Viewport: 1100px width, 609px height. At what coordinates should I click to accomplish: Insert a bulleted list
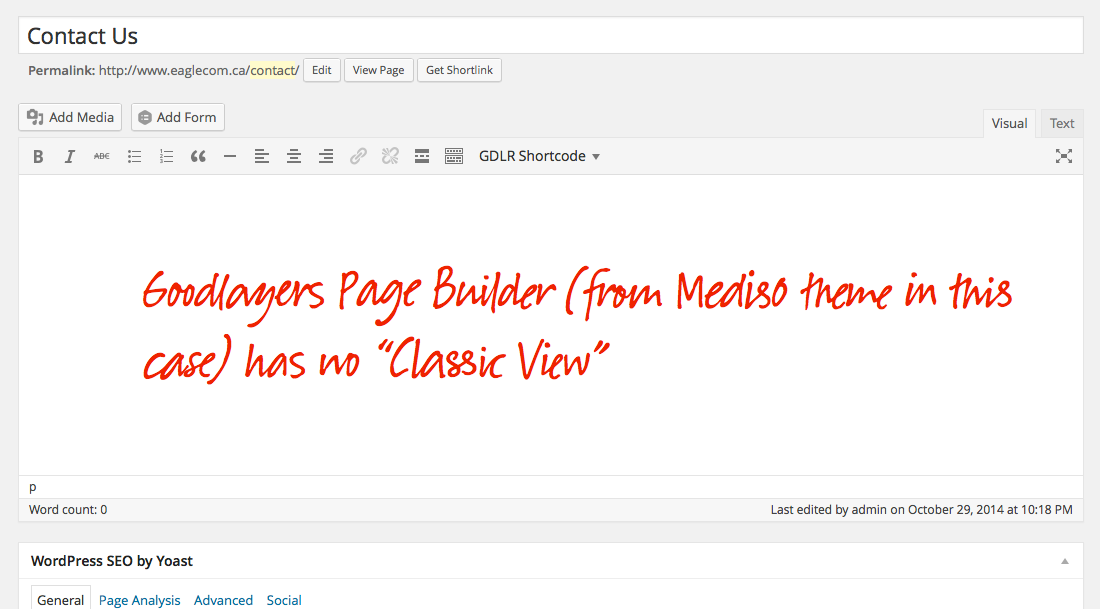coord(134,156)
